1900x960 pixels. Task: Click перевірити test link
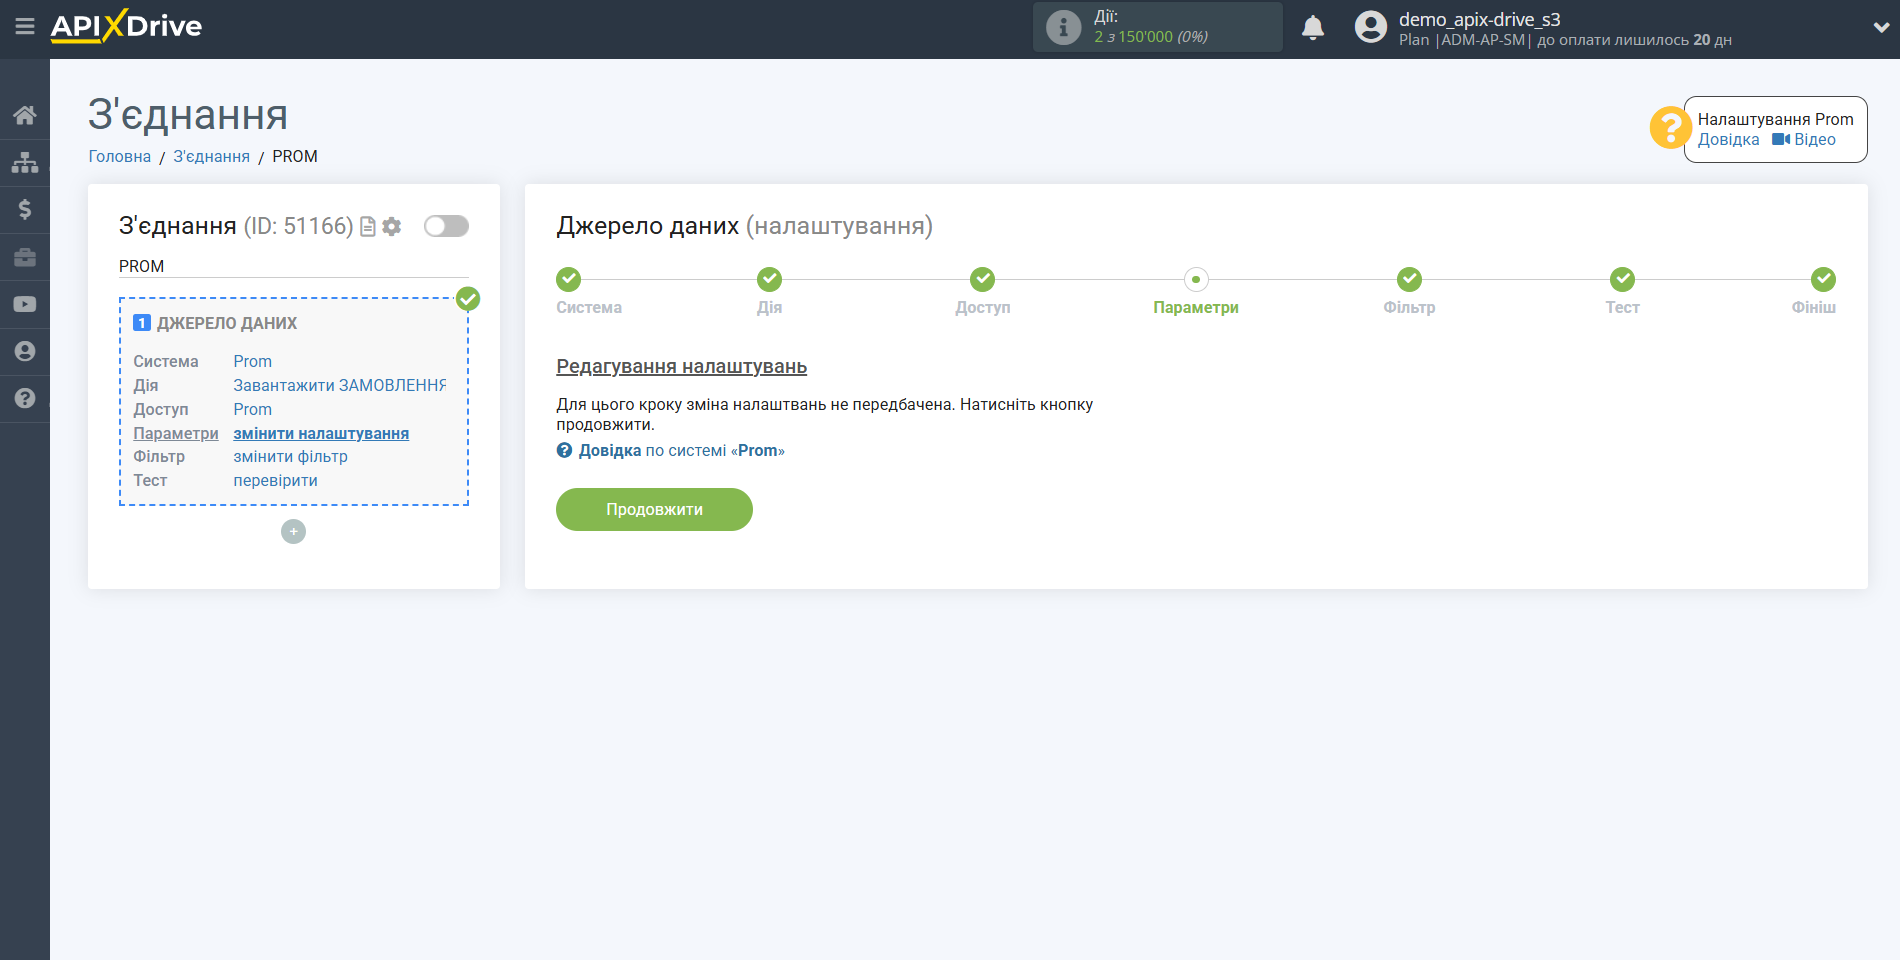pyautogui.click(x=276, y=481)
